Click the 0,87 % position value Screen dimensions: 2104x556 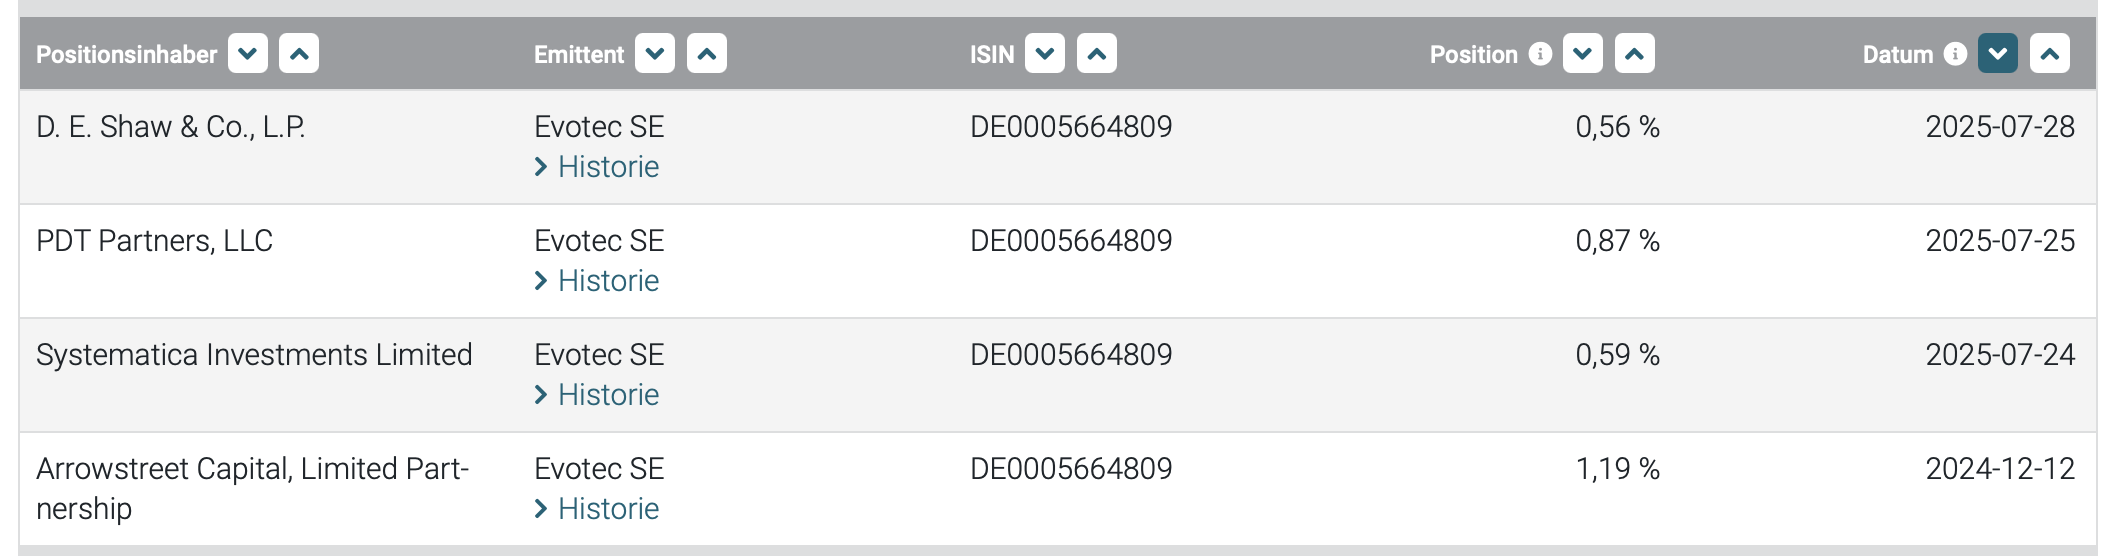[1617, 241]
